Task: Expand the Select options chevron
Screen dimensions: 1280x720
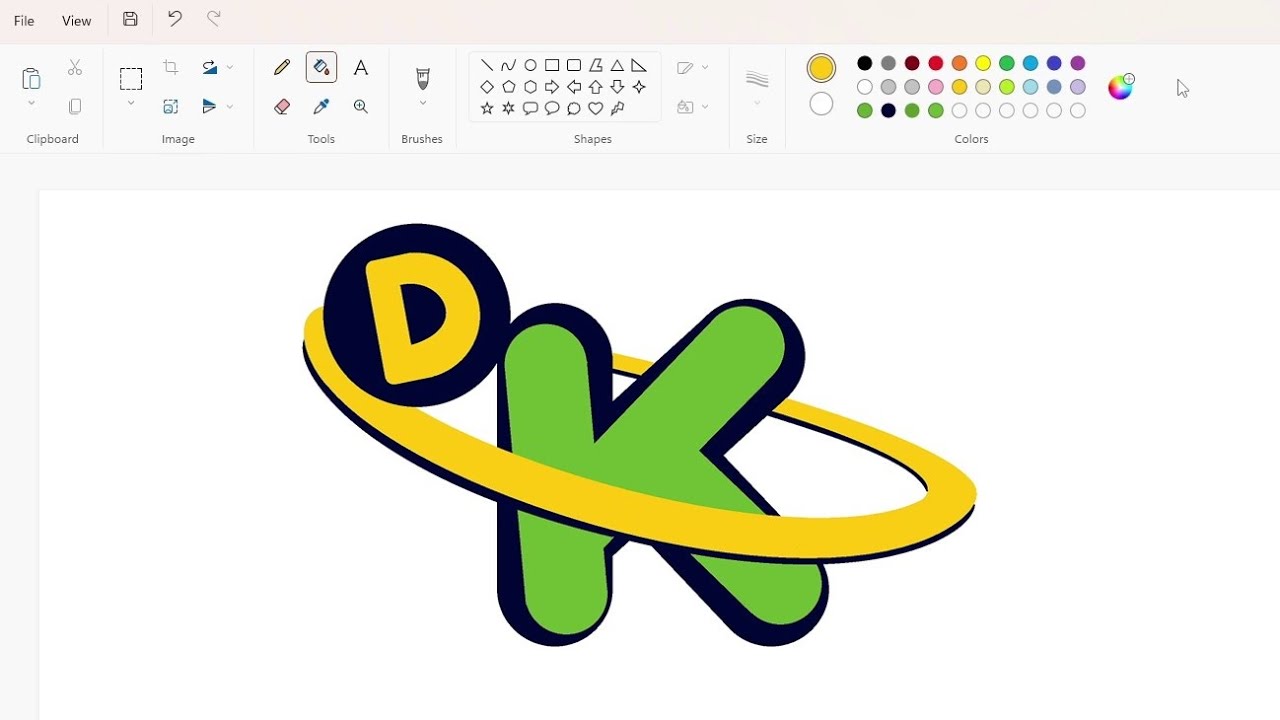Action: pos(131,103)
